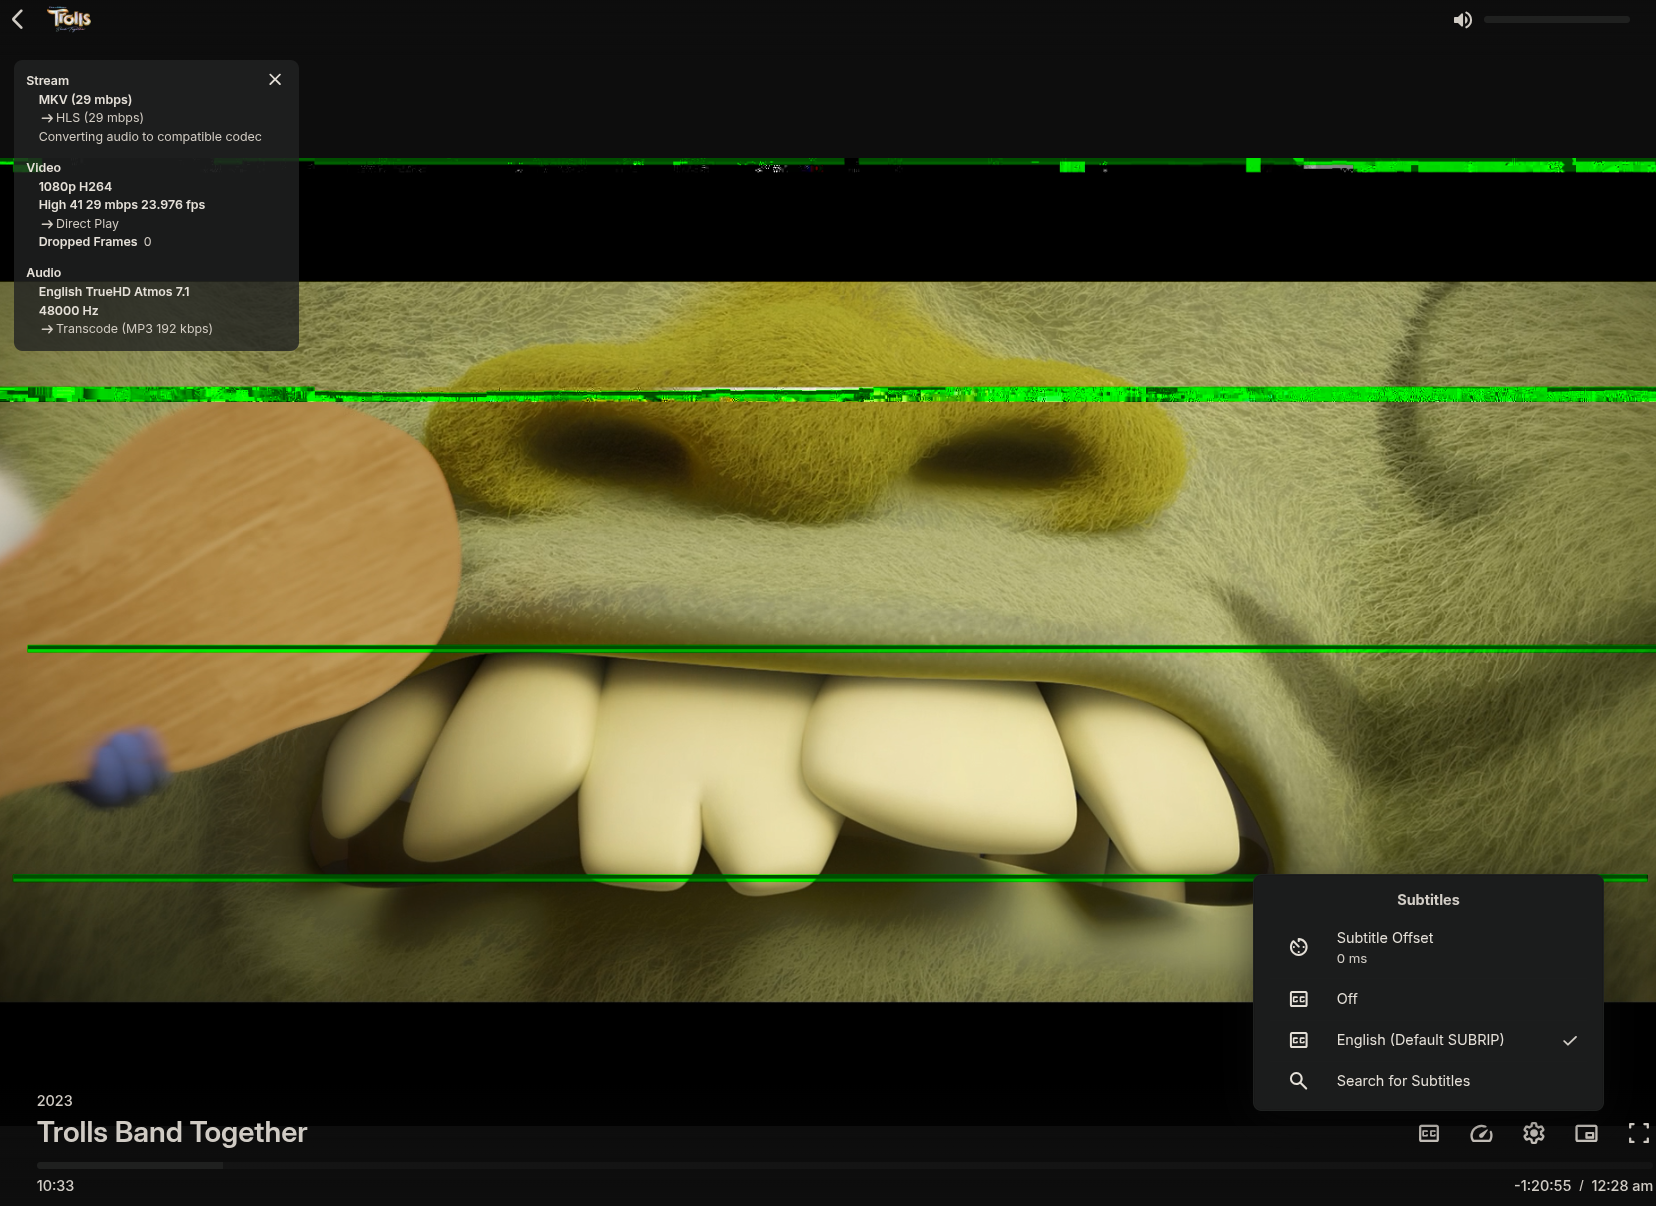Turn subtitles Off
The width and height of the screenshot is (1656, 1206).
coord(1347,999)
